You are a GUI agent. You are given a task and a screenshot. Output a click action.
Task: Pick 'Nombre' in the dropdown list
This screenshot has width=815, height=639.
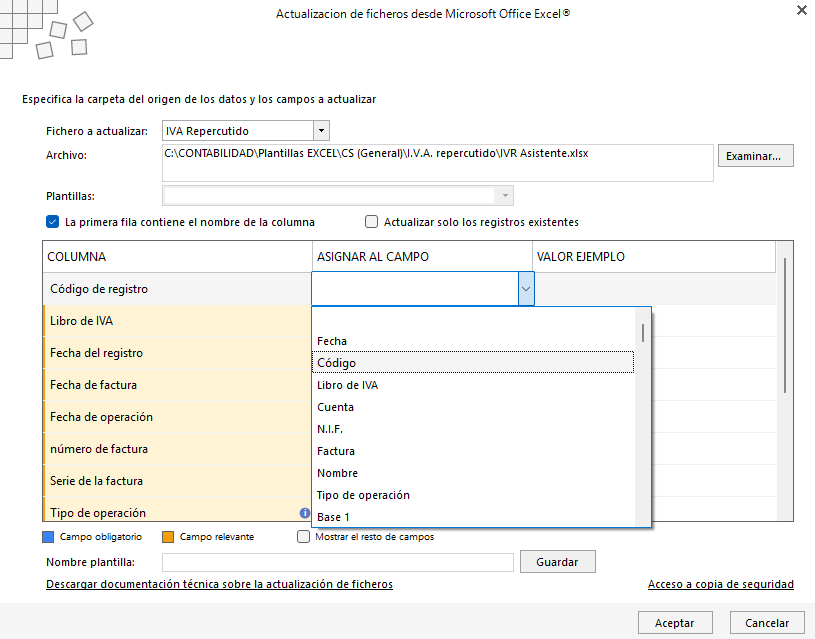coord(473,473)
